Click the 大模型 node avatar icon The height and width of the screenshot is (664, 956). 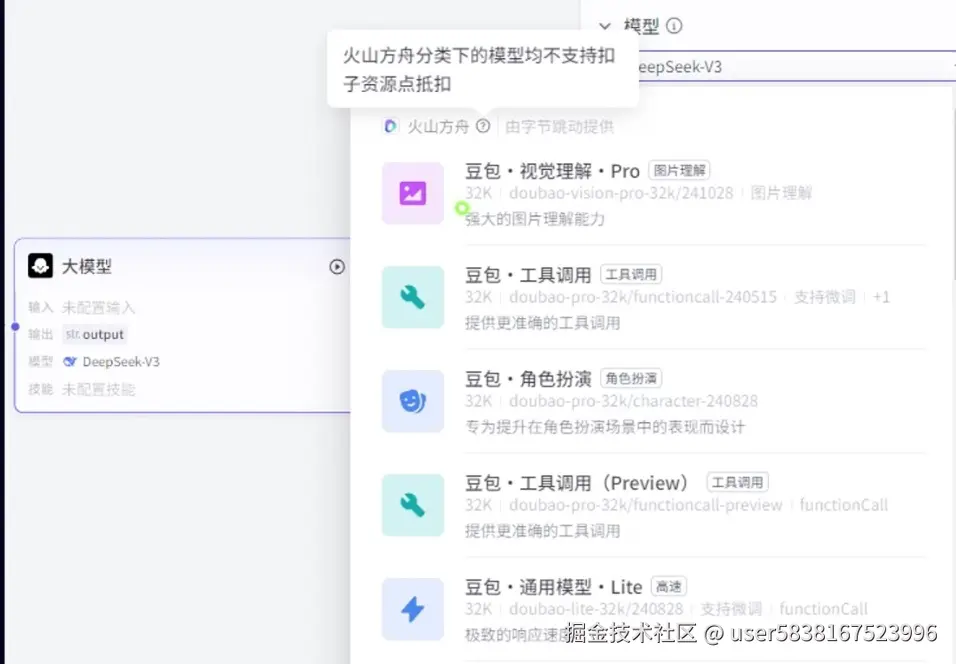tap(40, 266)
